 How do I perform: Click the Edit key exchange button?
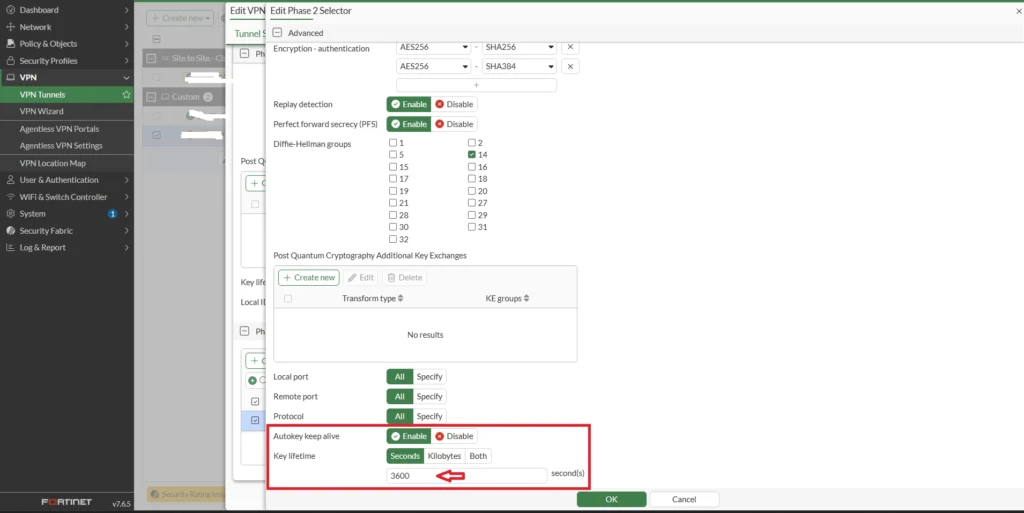[361, 277]
